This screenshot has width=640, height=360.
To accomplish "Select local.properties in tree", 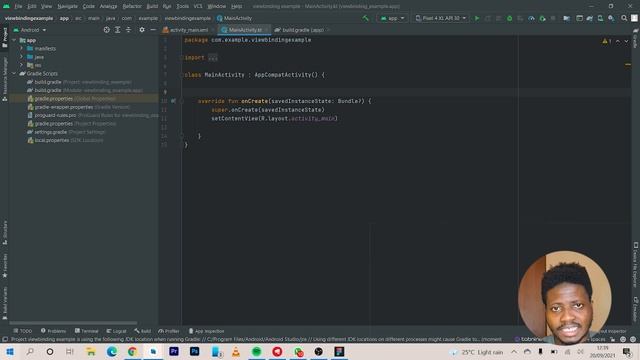I will tap(65, 140).
